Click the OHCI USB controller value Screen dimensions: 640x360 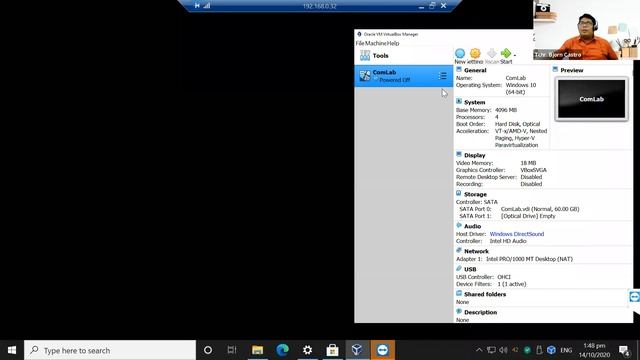pos(504,277)
